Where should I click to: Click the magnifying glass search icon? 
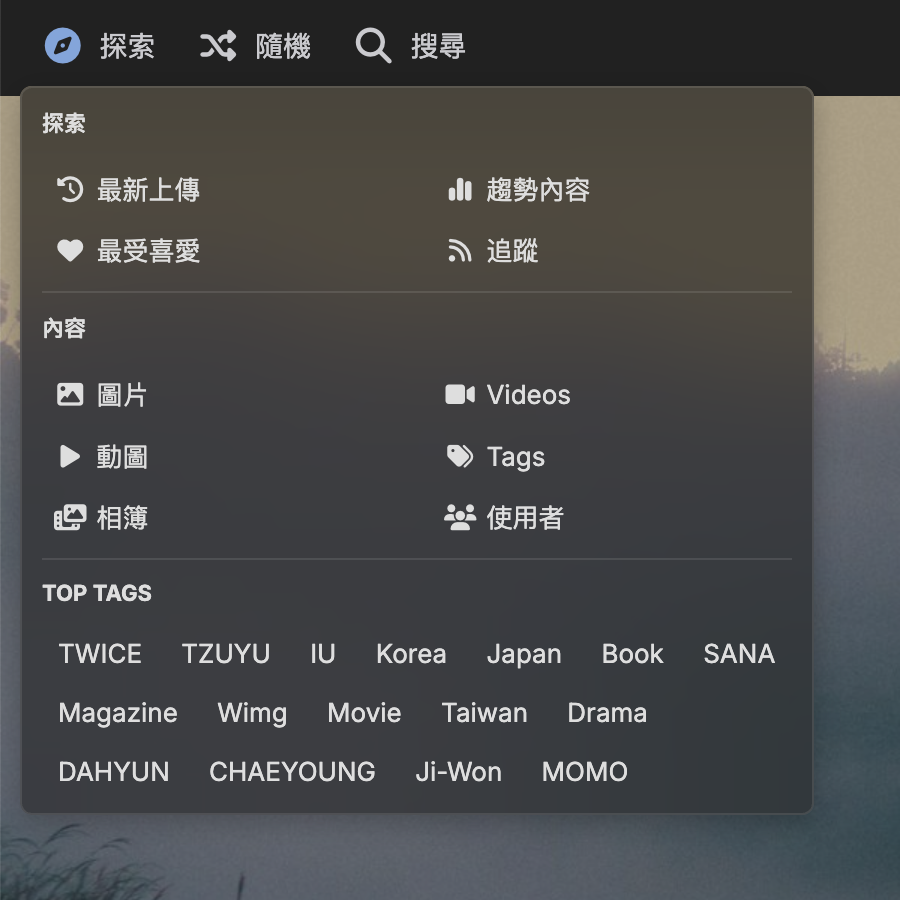pos(373,46)
